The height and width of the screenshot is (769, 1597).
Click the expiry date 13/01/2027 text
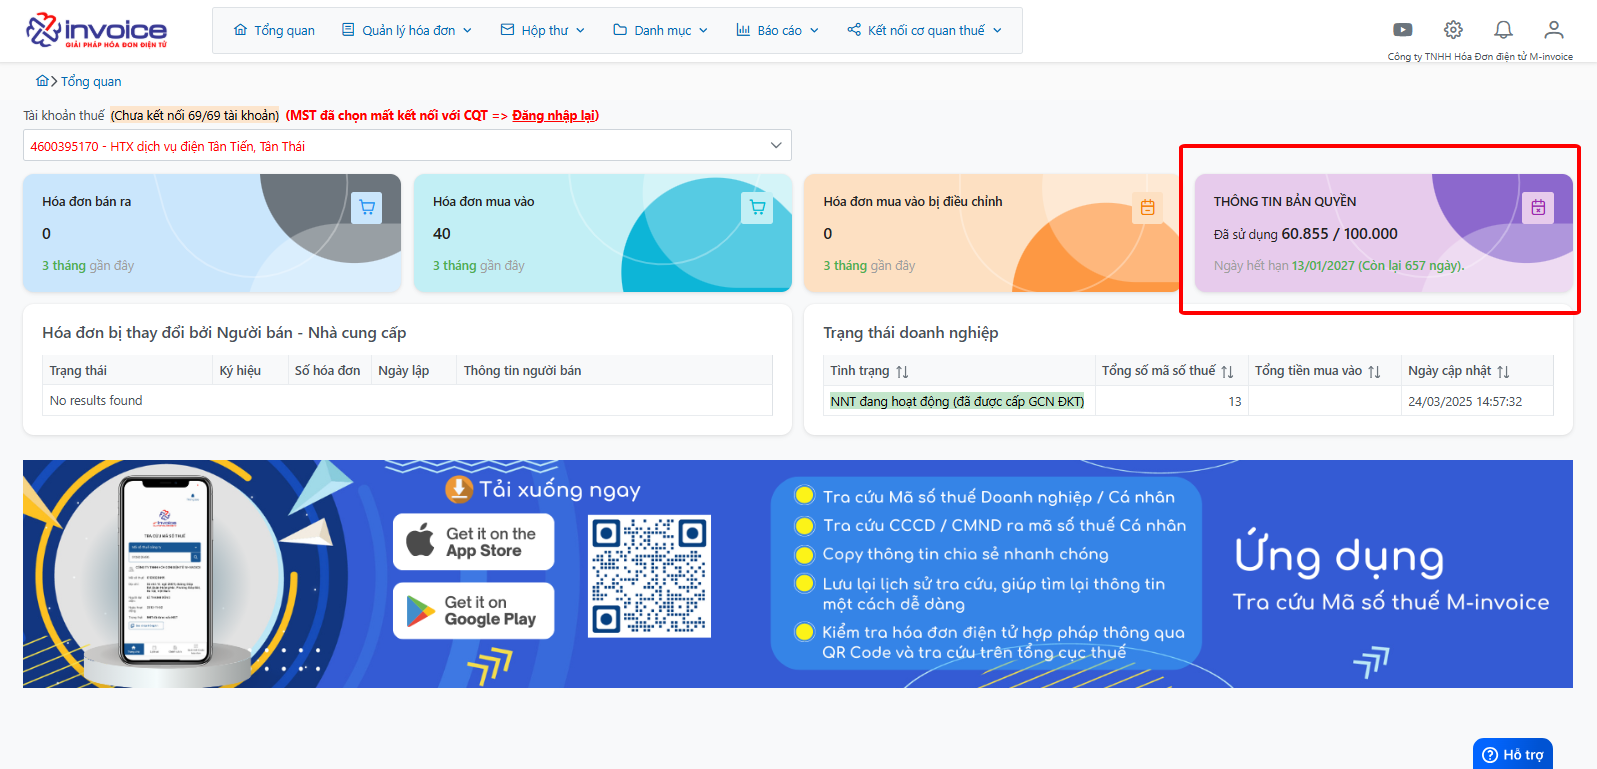pos(1323,265)
